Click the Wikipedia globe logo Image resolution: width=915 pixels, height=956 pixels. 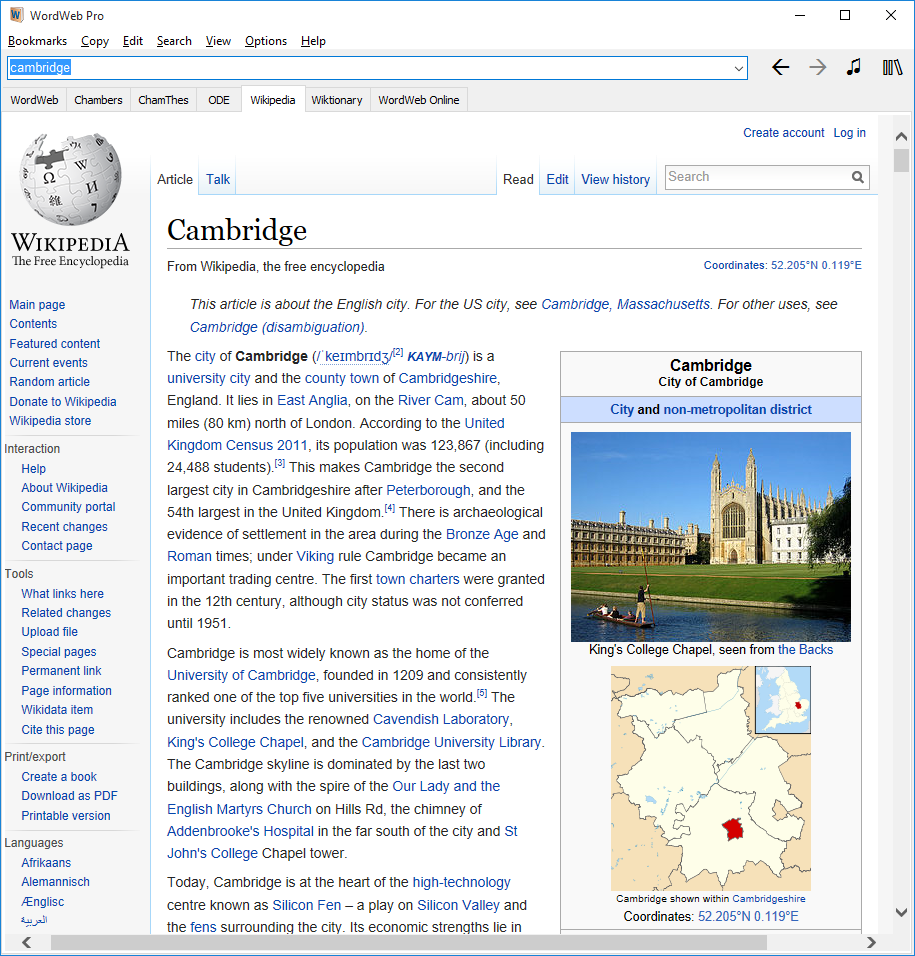[70, 179]
